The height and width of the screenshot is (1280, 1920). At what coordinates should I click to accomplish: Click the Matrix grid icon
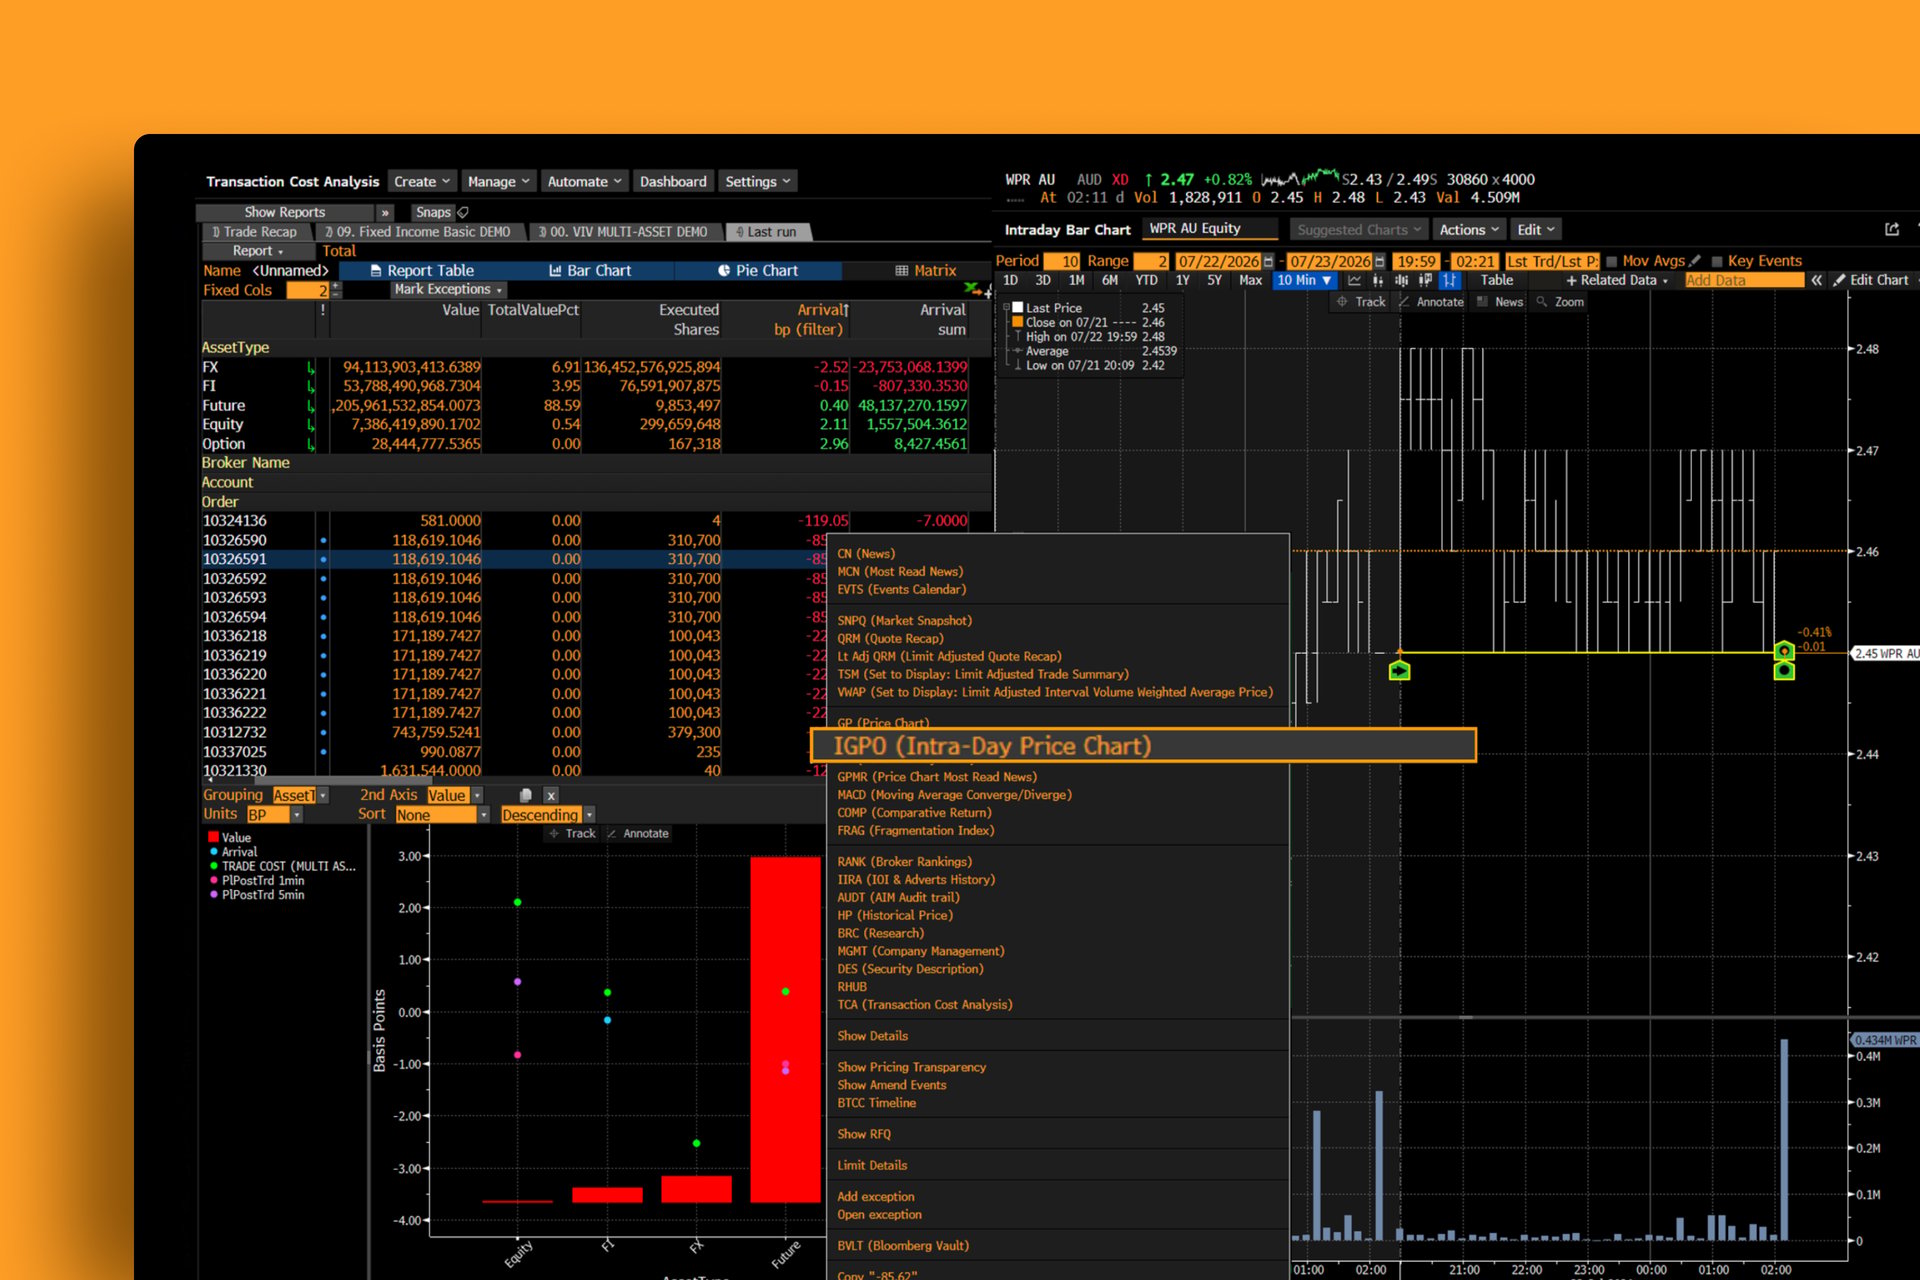point(902,271)
